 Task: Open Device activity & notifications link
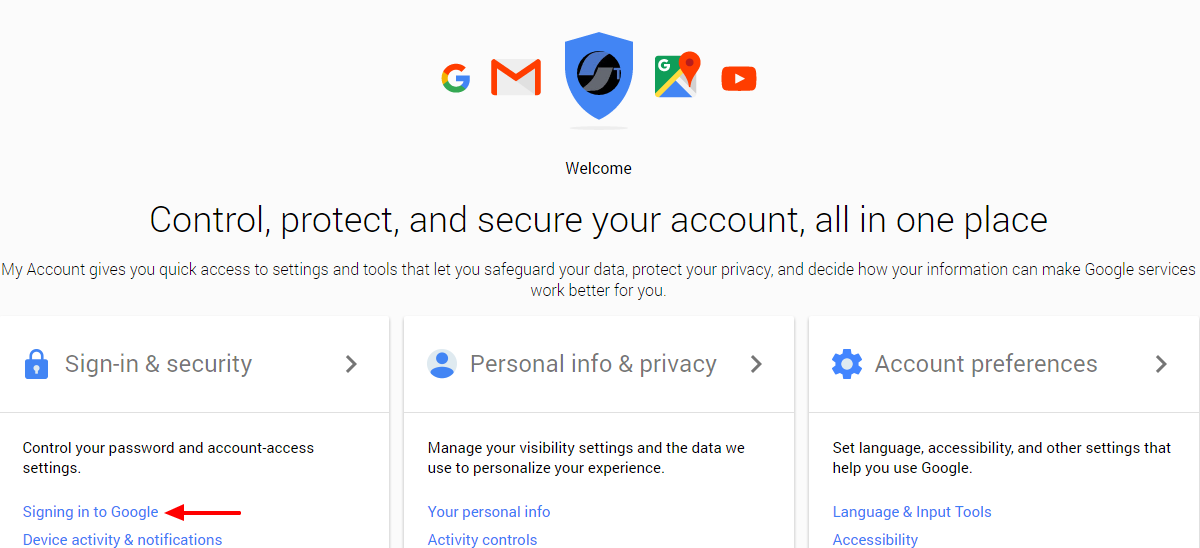[x=122, y=540]
